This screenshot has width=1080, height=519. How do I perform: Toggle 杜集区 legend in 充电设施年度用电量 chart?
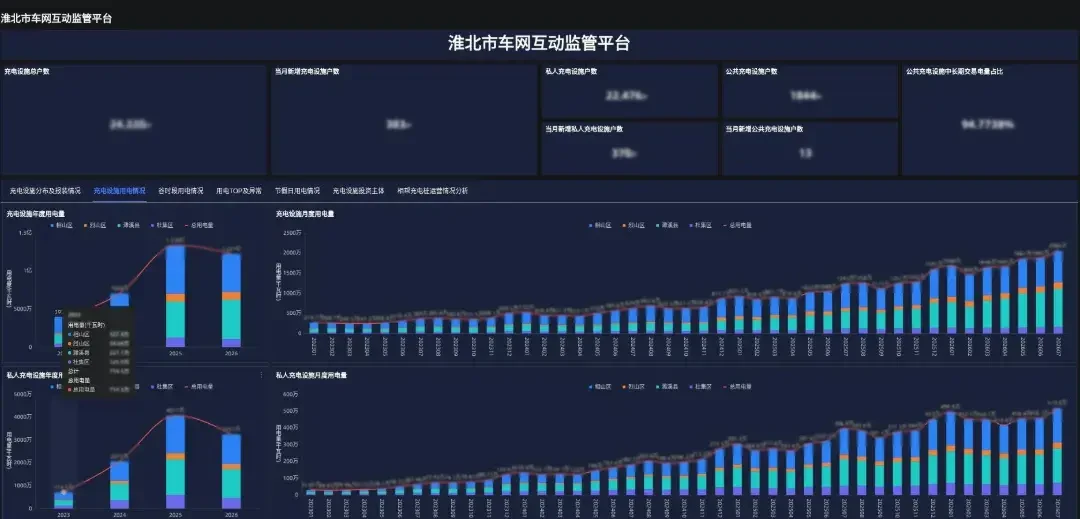click(163, 225)
